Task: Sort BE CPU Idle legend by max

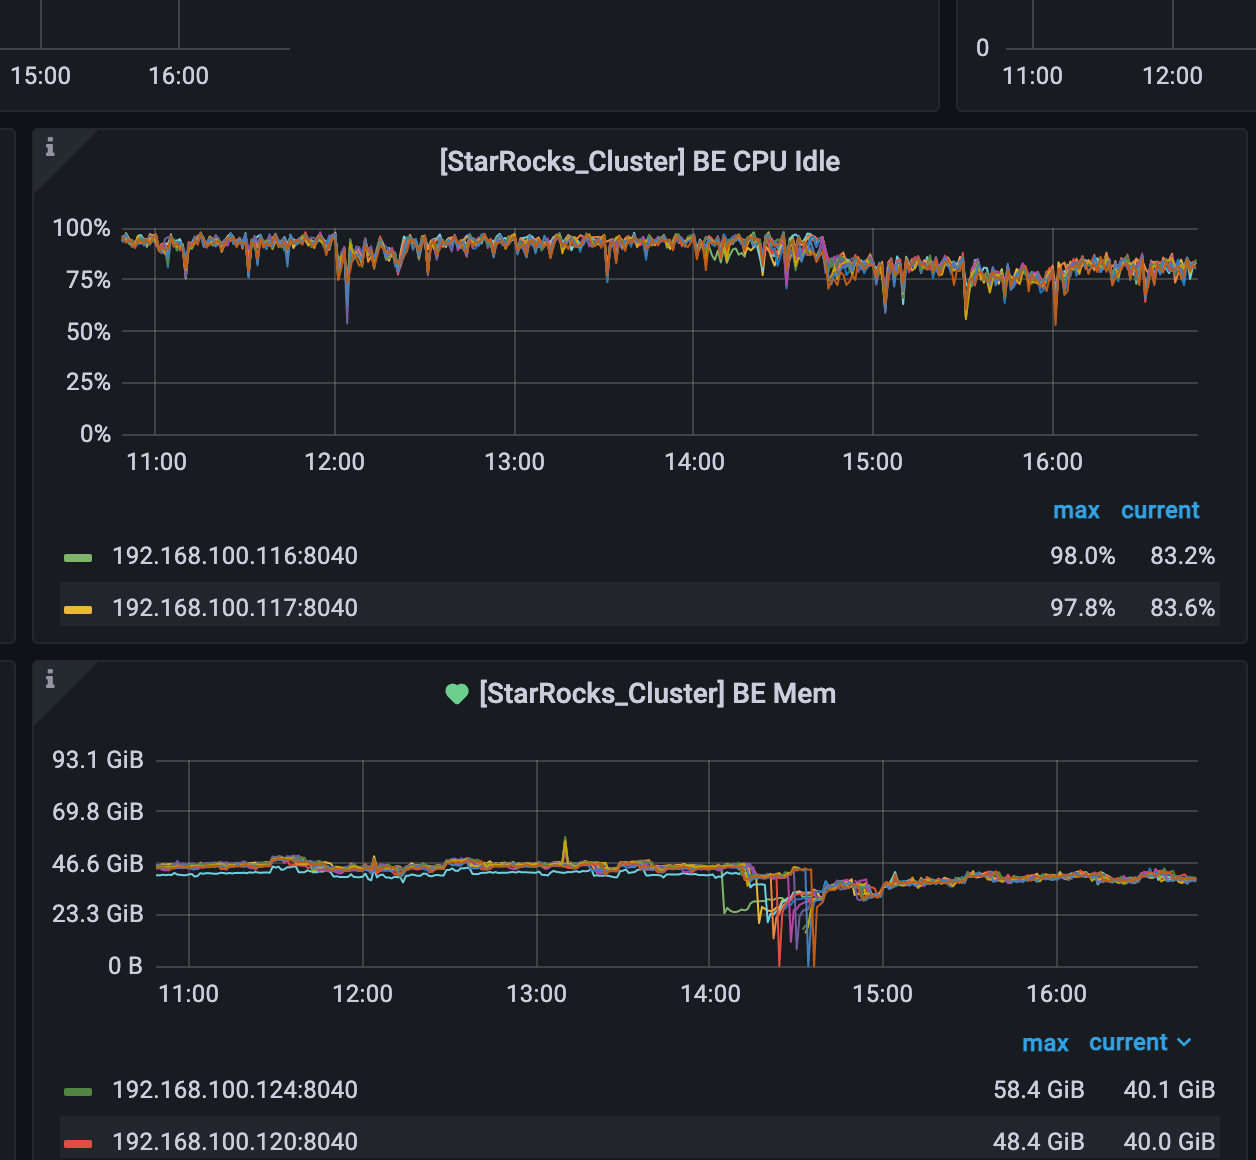Action: (x=1076, y=510)
